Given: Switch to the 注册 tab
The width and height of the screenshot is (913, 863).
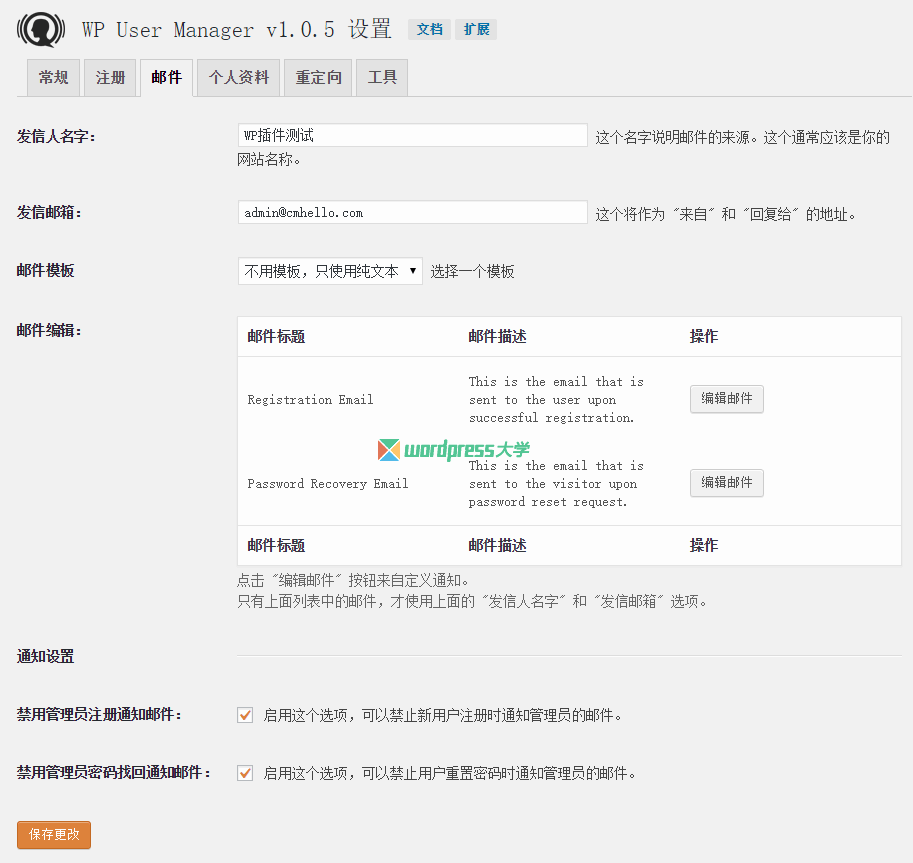Looking at the screenshot, I should tap(110, 76).
